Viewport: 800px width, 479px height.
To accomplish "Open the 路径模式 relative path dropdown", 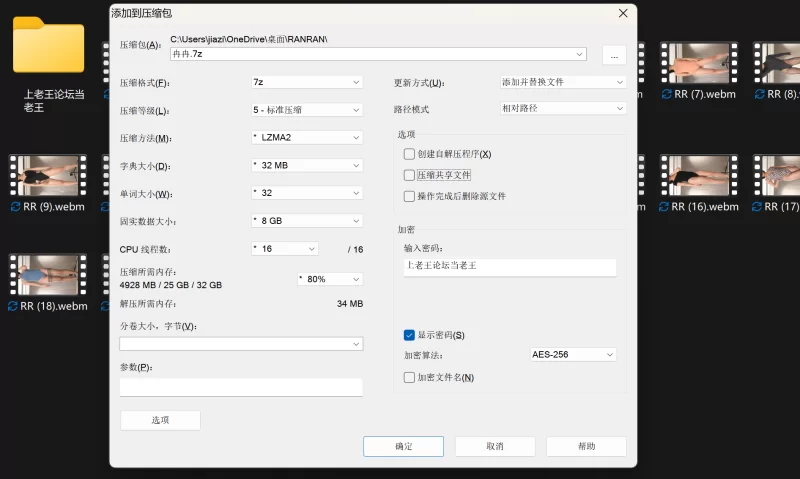I will pos(563,108).
